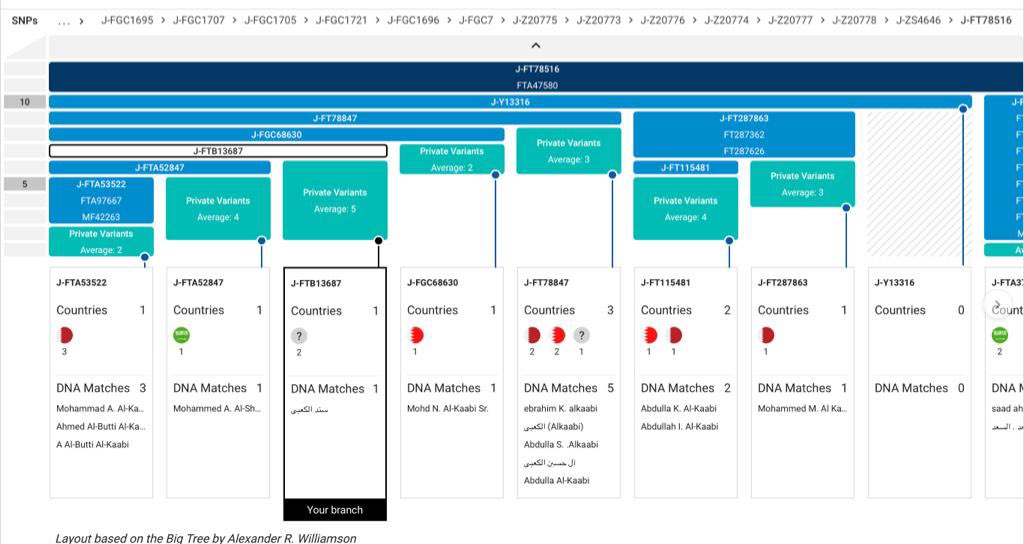Select J-FGC7 breadcrumb
The image size is (1024, 544).
click(x=476, y=20)
